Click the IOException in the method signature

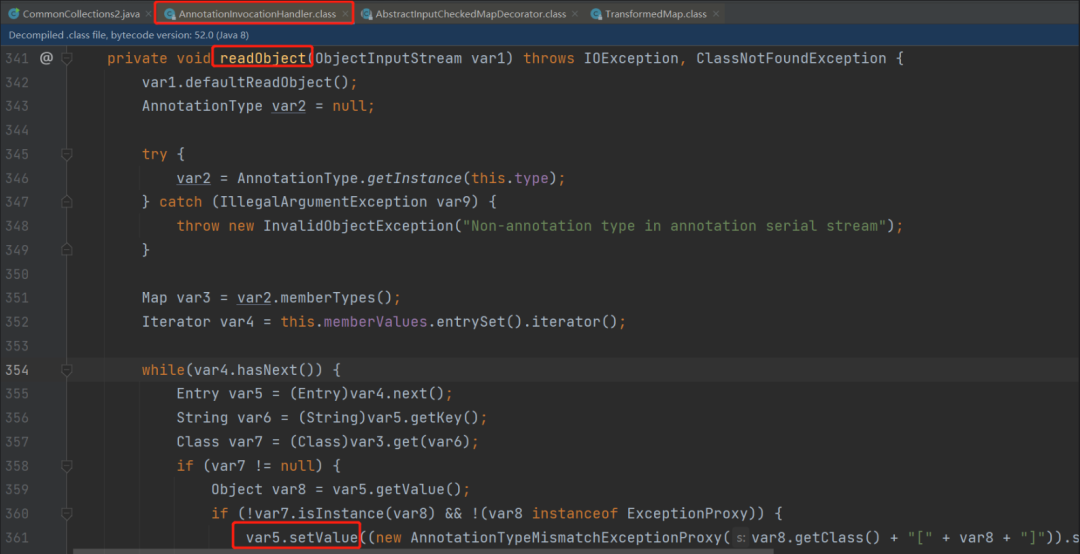pyautogui.click(x=632, y=59)
